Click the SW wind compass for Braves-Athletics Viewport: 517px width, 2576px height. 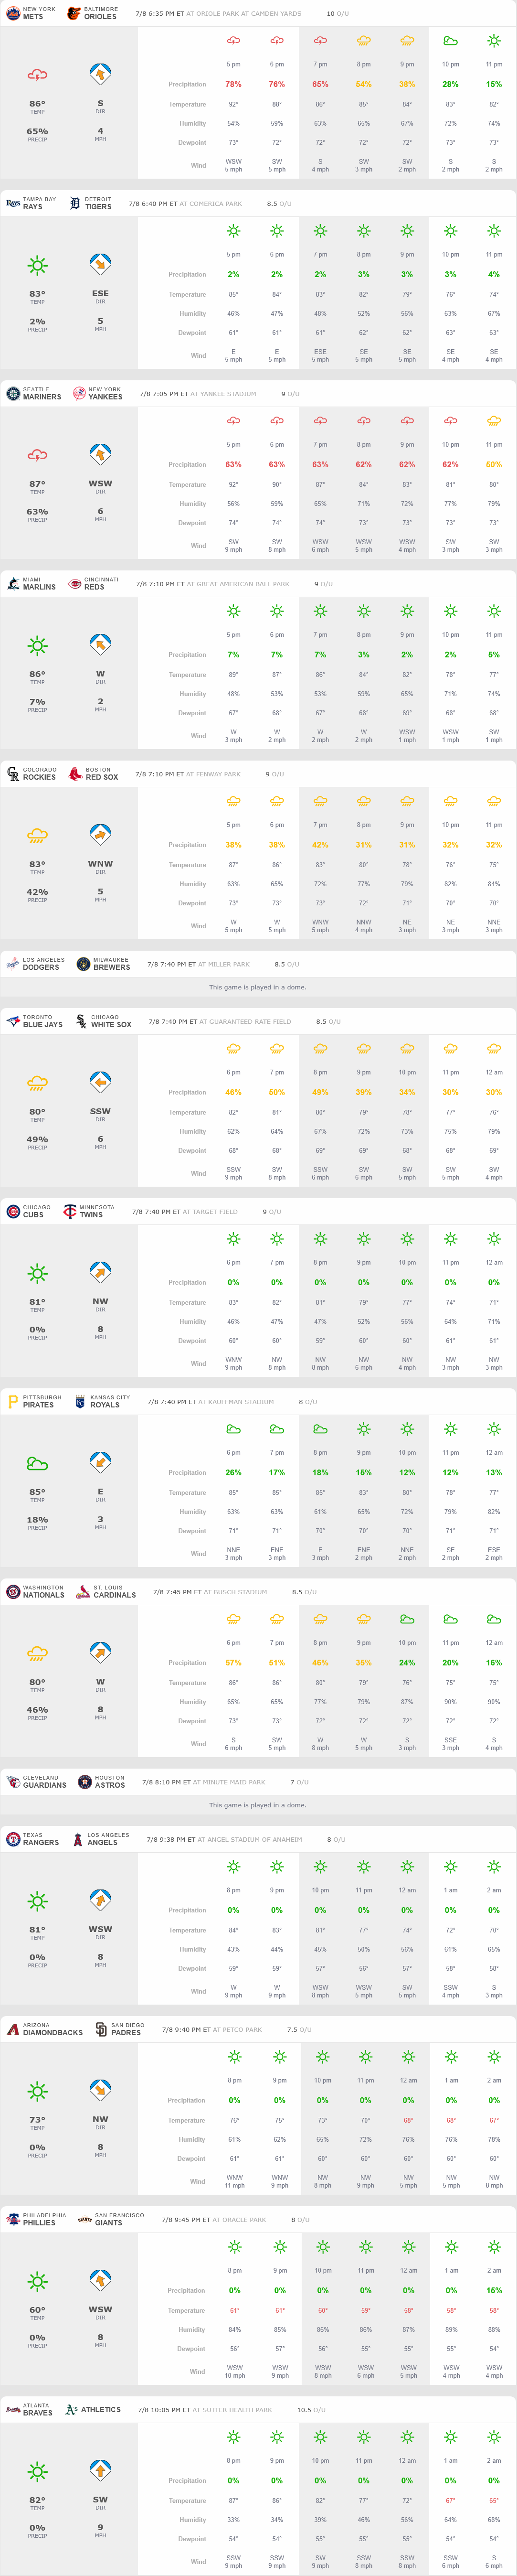tap(100, 2471)
